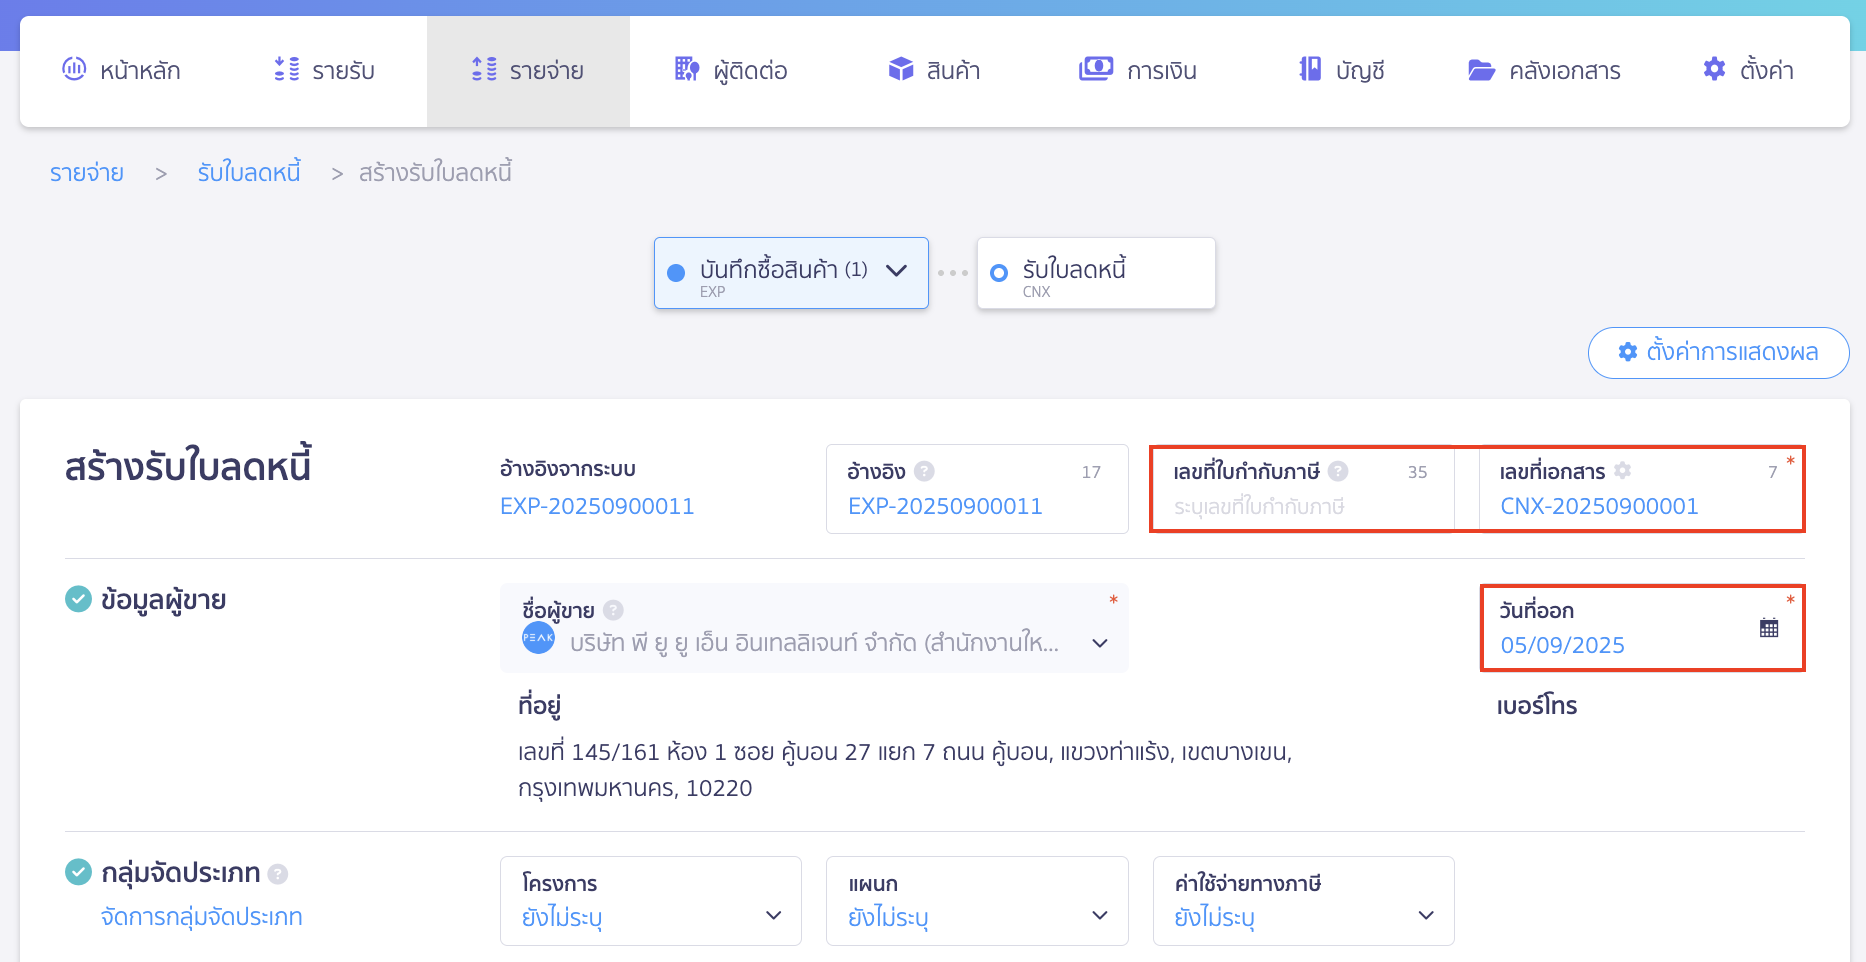Click the product box icon for สินค้า

(899, 69)
